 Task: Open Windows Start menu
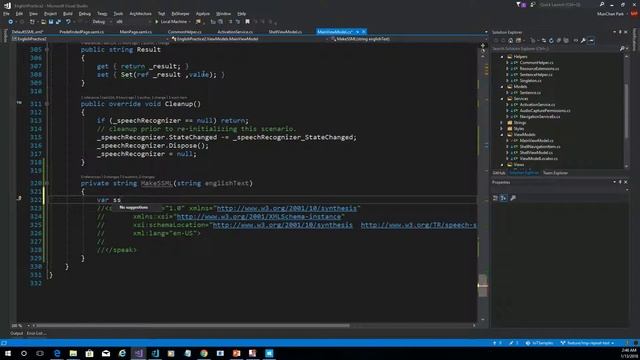[x=8, y=353]
